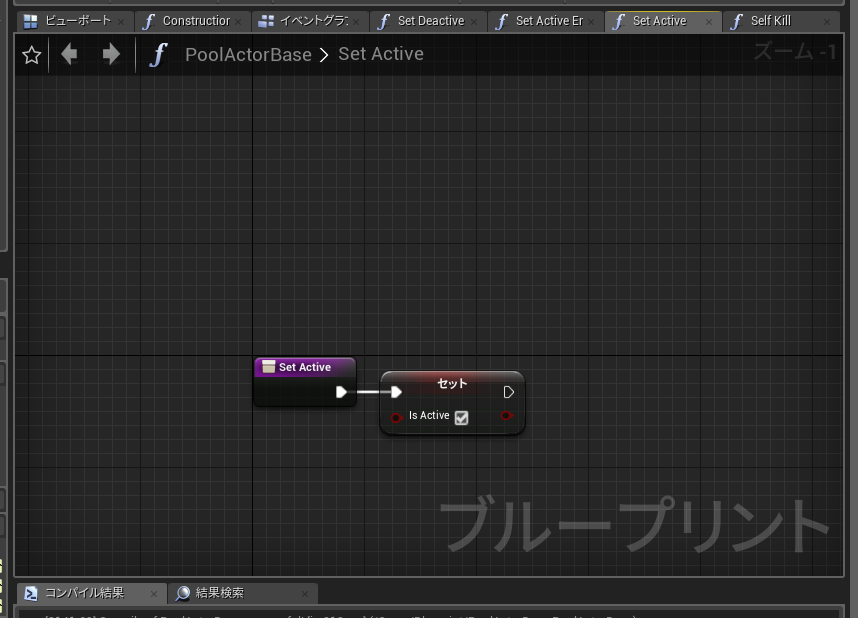Click the Is Active output boolean pin

[x=507, y=416]
